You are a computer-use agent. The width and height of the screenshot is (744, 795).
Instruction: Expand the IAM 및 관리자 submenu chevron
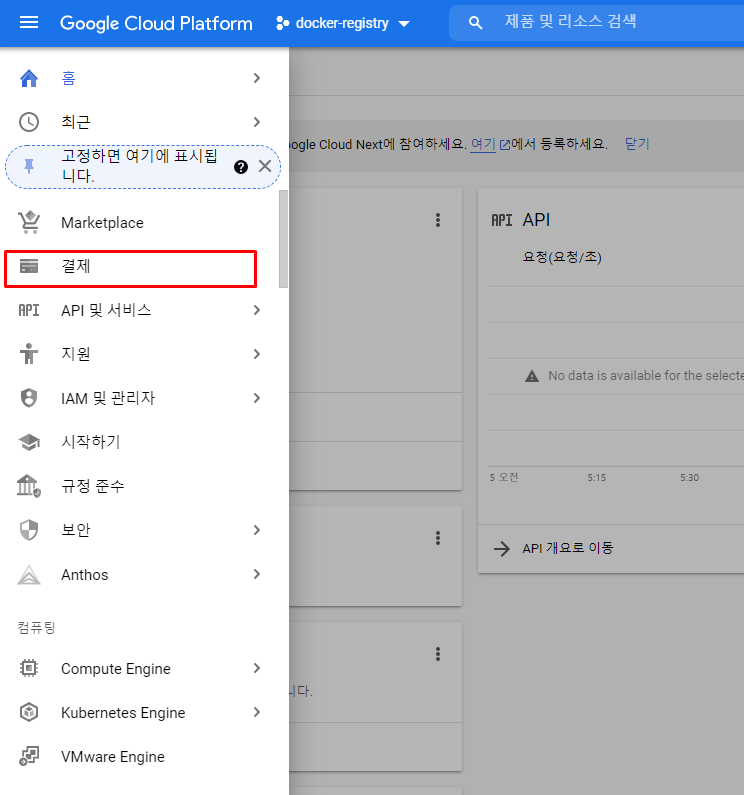pyautogui.click(x=257, y=399)
